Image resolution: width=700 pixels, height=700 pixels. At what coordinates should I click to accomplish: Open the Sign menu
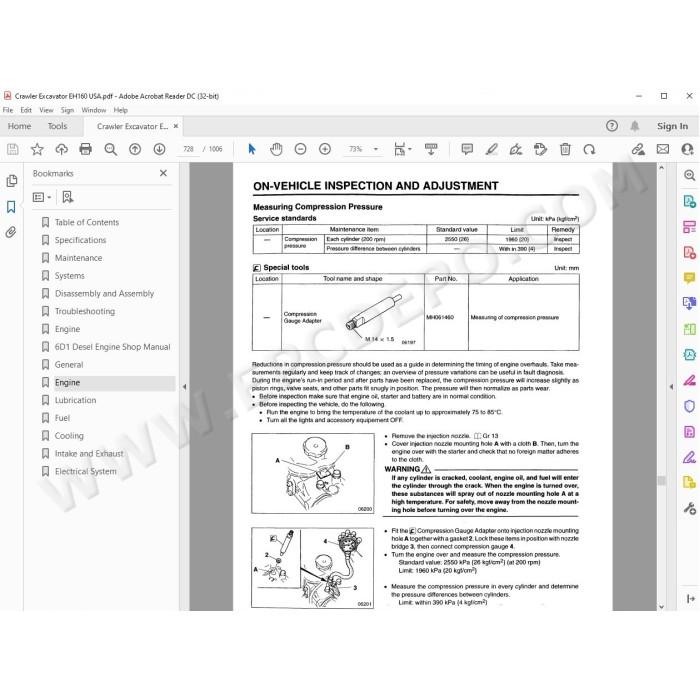(x=67, y=110)
